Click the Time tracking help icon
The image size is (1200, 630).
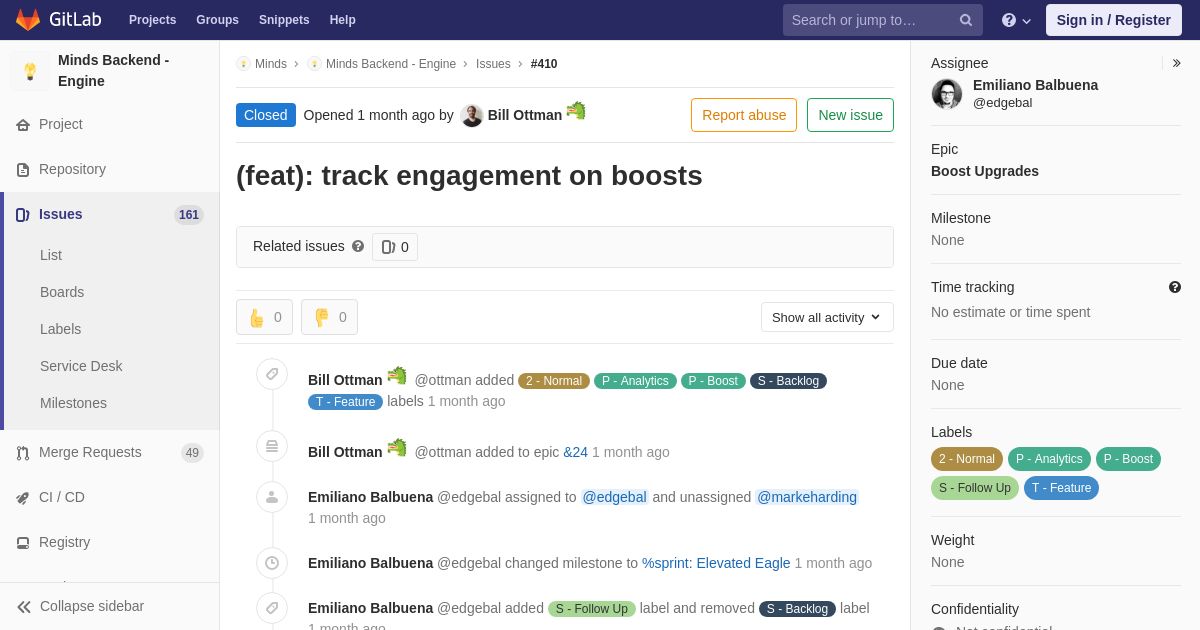point(1175,287)
